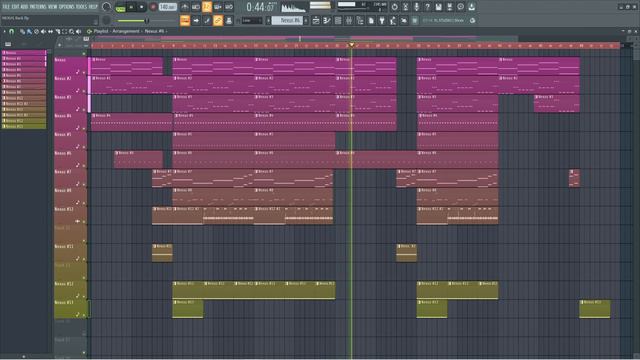Mute the Nexus #5 track
This screenshot has width=640, height=360.
click(x=84, y=147)
